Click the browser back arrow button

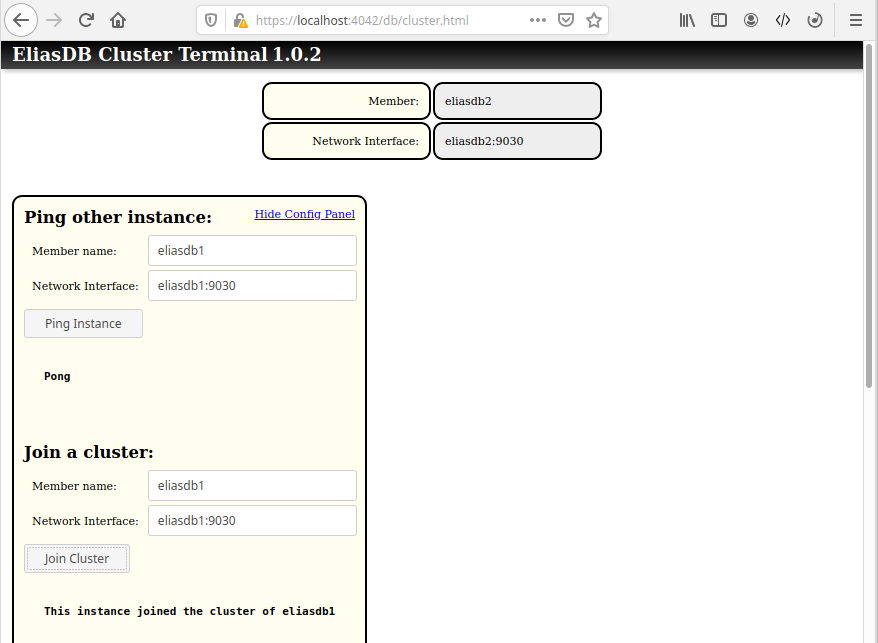22,20
